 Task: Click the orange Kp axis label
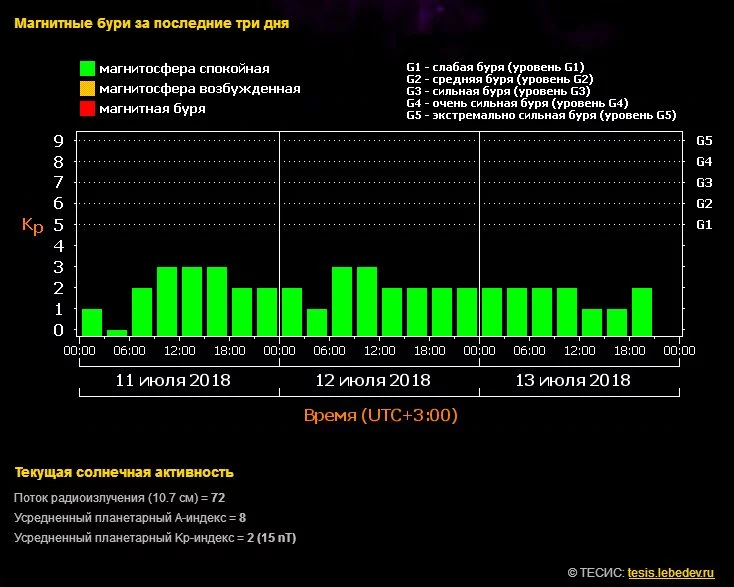(x=32, y=226)
